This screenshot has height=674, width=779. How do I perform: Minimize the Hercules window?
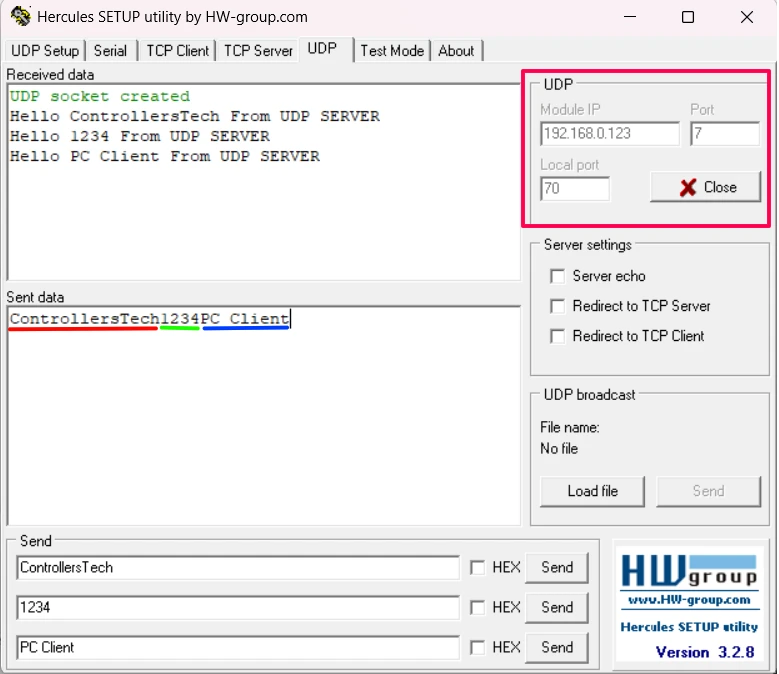pyautogui.click(x=630, y=17)
